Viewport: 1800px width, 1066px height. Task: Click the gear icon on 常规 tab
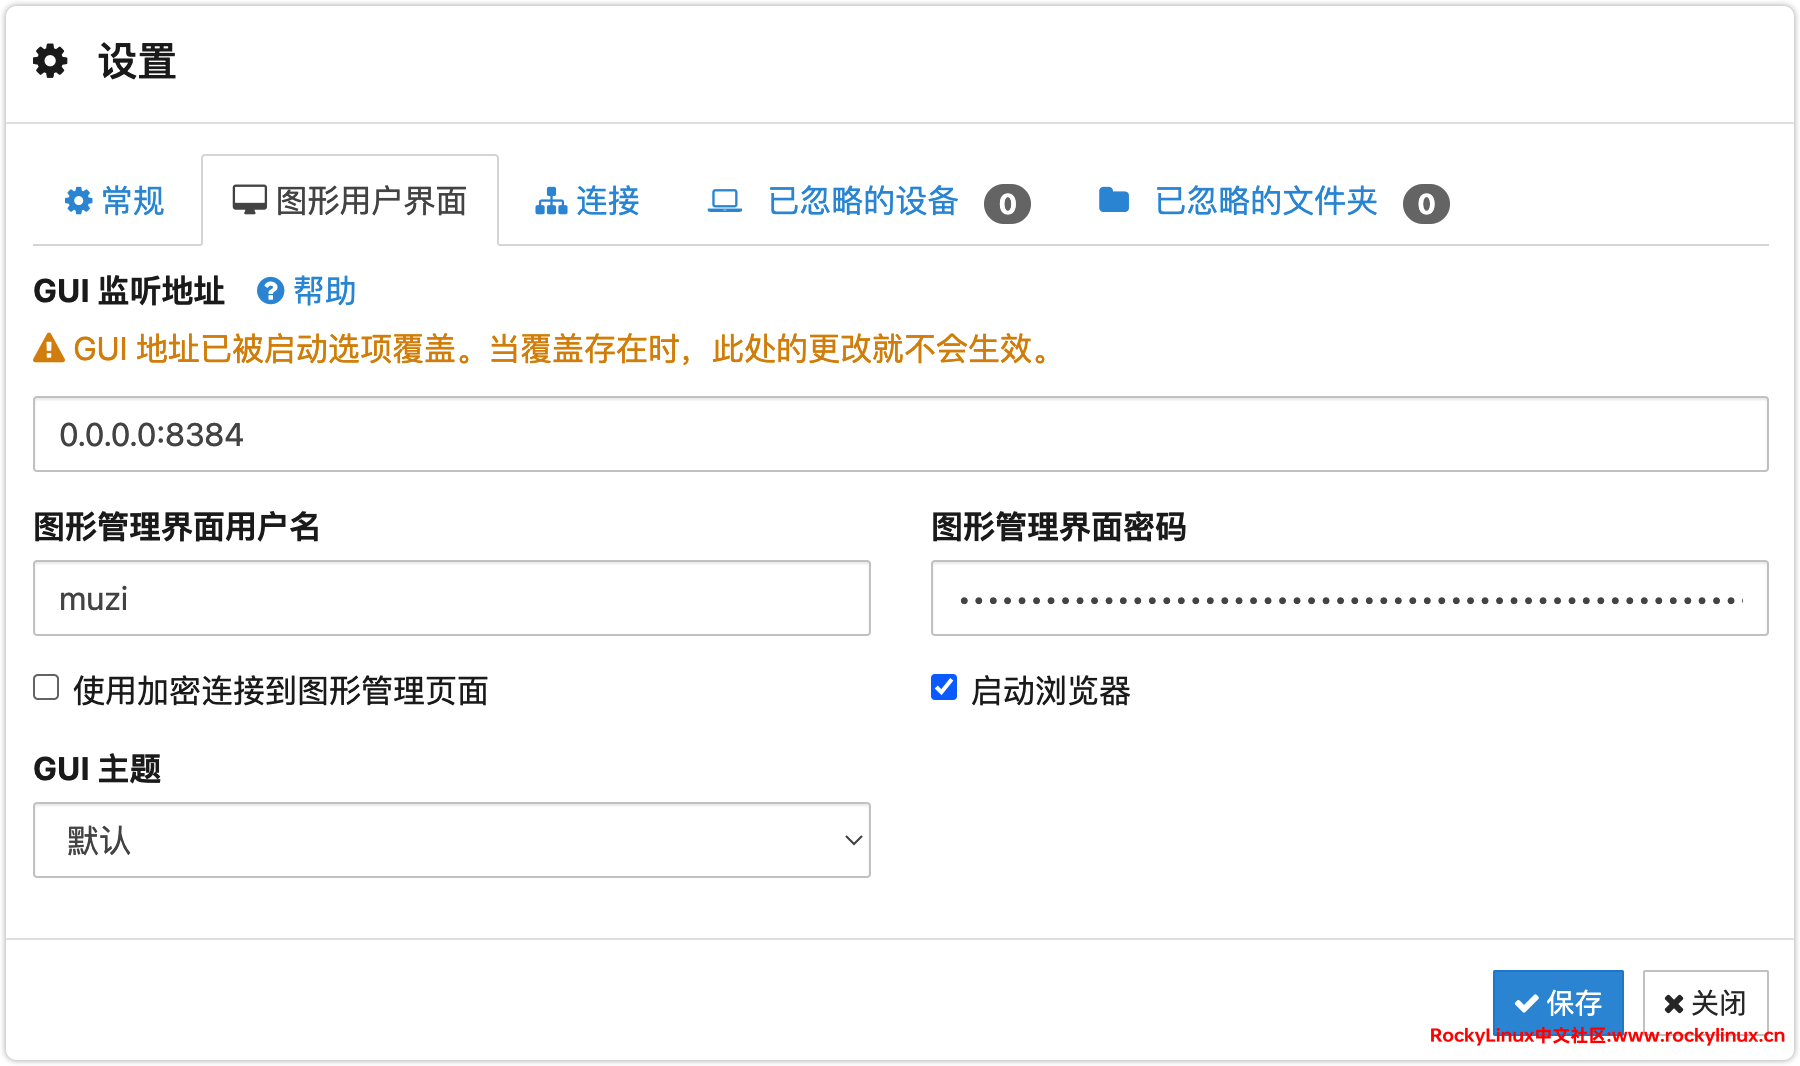tap(78, 201)
